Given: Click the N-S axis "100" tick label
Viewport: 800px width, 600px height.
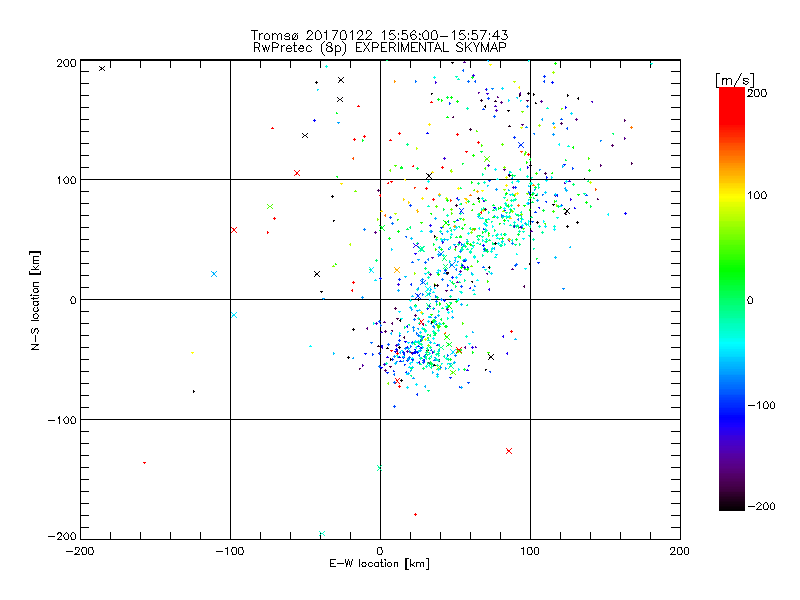Looking at the screenshot, I should (66, 180).
